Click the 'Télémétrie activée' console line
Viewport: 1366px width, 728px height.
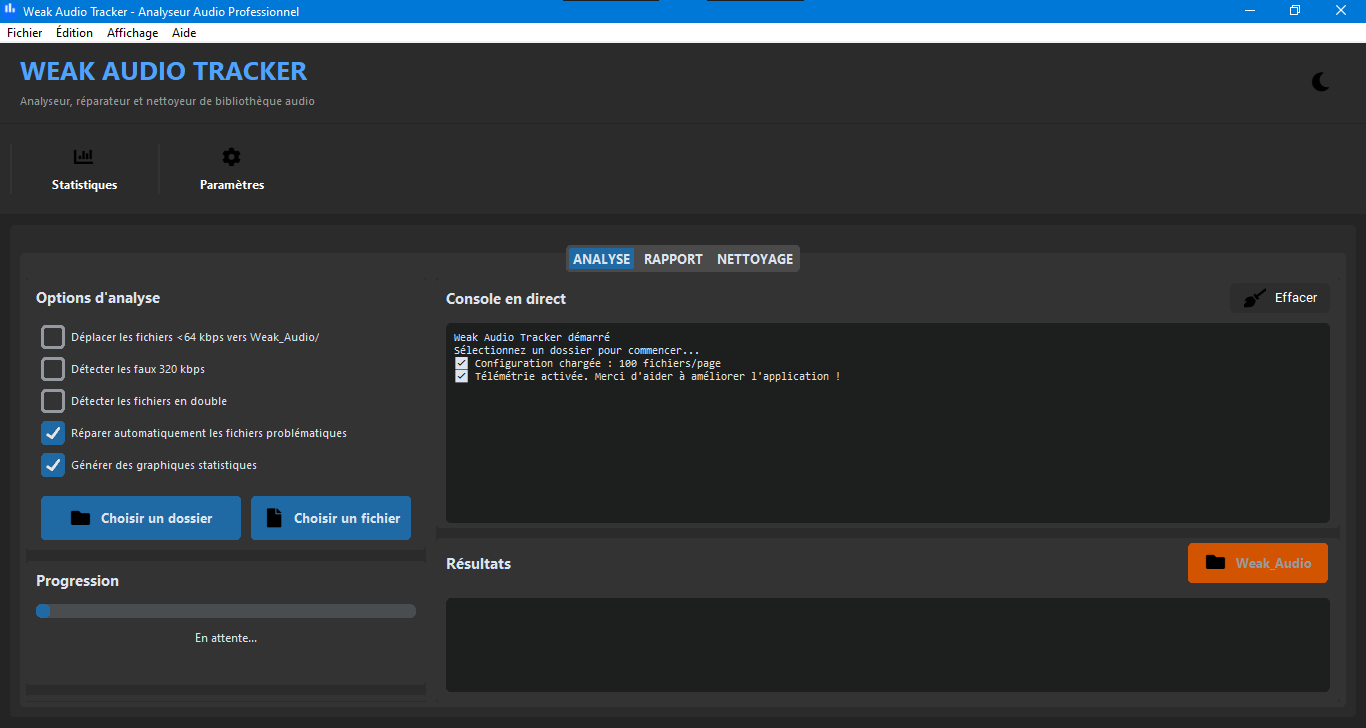tap(647, 376)
